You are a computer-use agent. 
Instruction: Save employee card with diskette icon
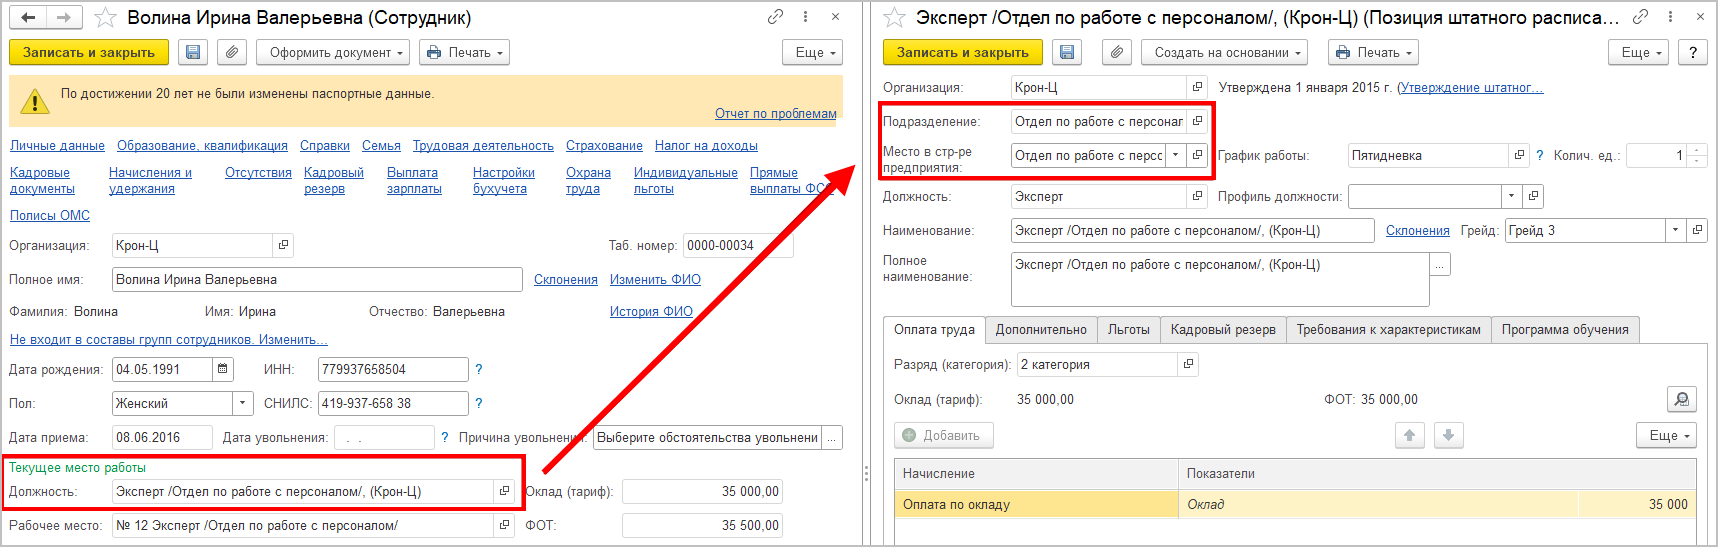point(193,52)
